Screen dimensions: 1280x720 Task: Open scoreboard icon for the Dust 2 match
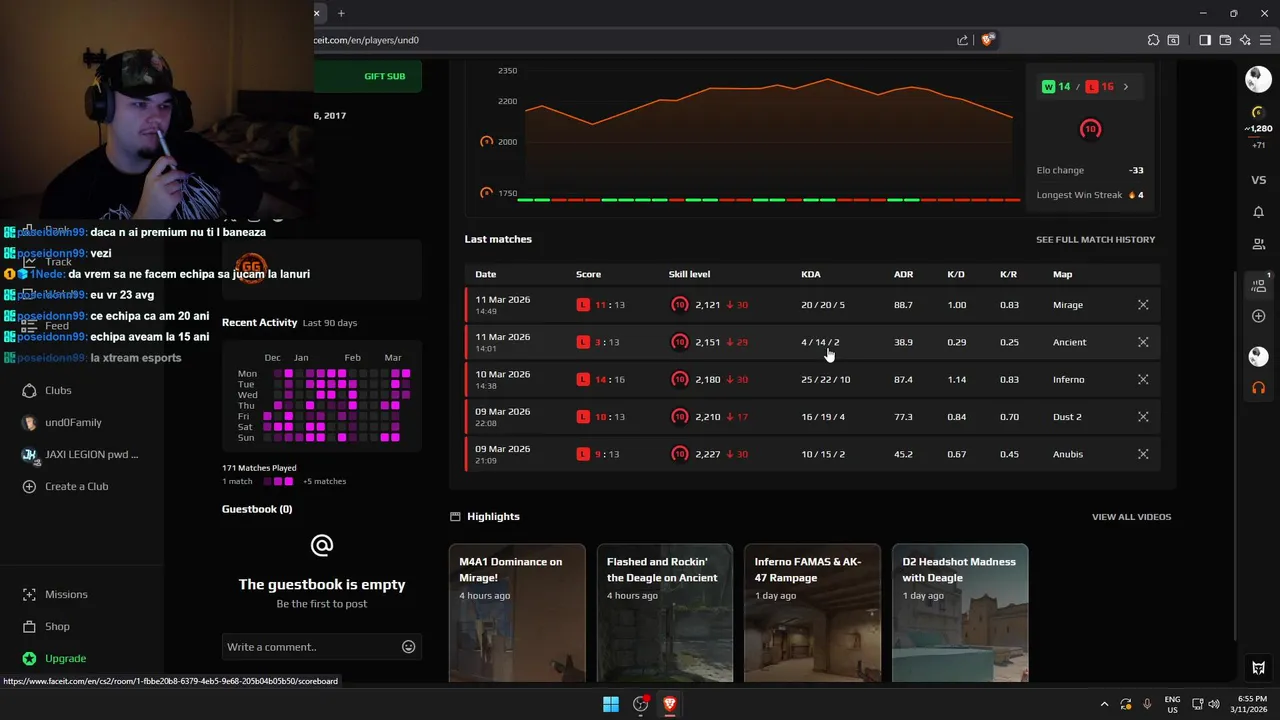tap(1143, 417)
